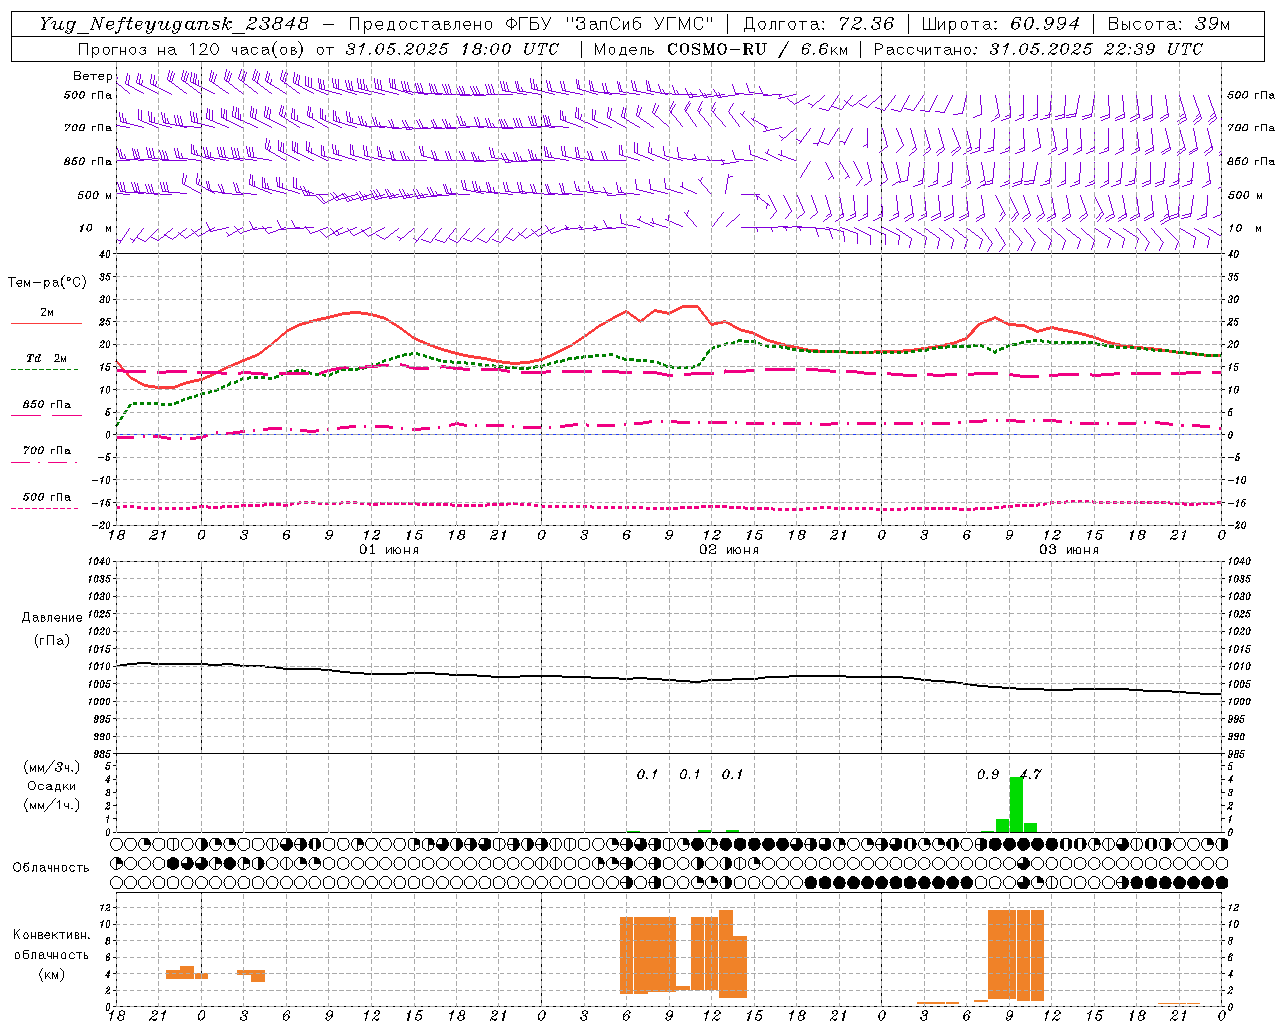Click the calculation time Рассчитано: 31.05.2025 22:39 UTC

(x=1038, y=49)
